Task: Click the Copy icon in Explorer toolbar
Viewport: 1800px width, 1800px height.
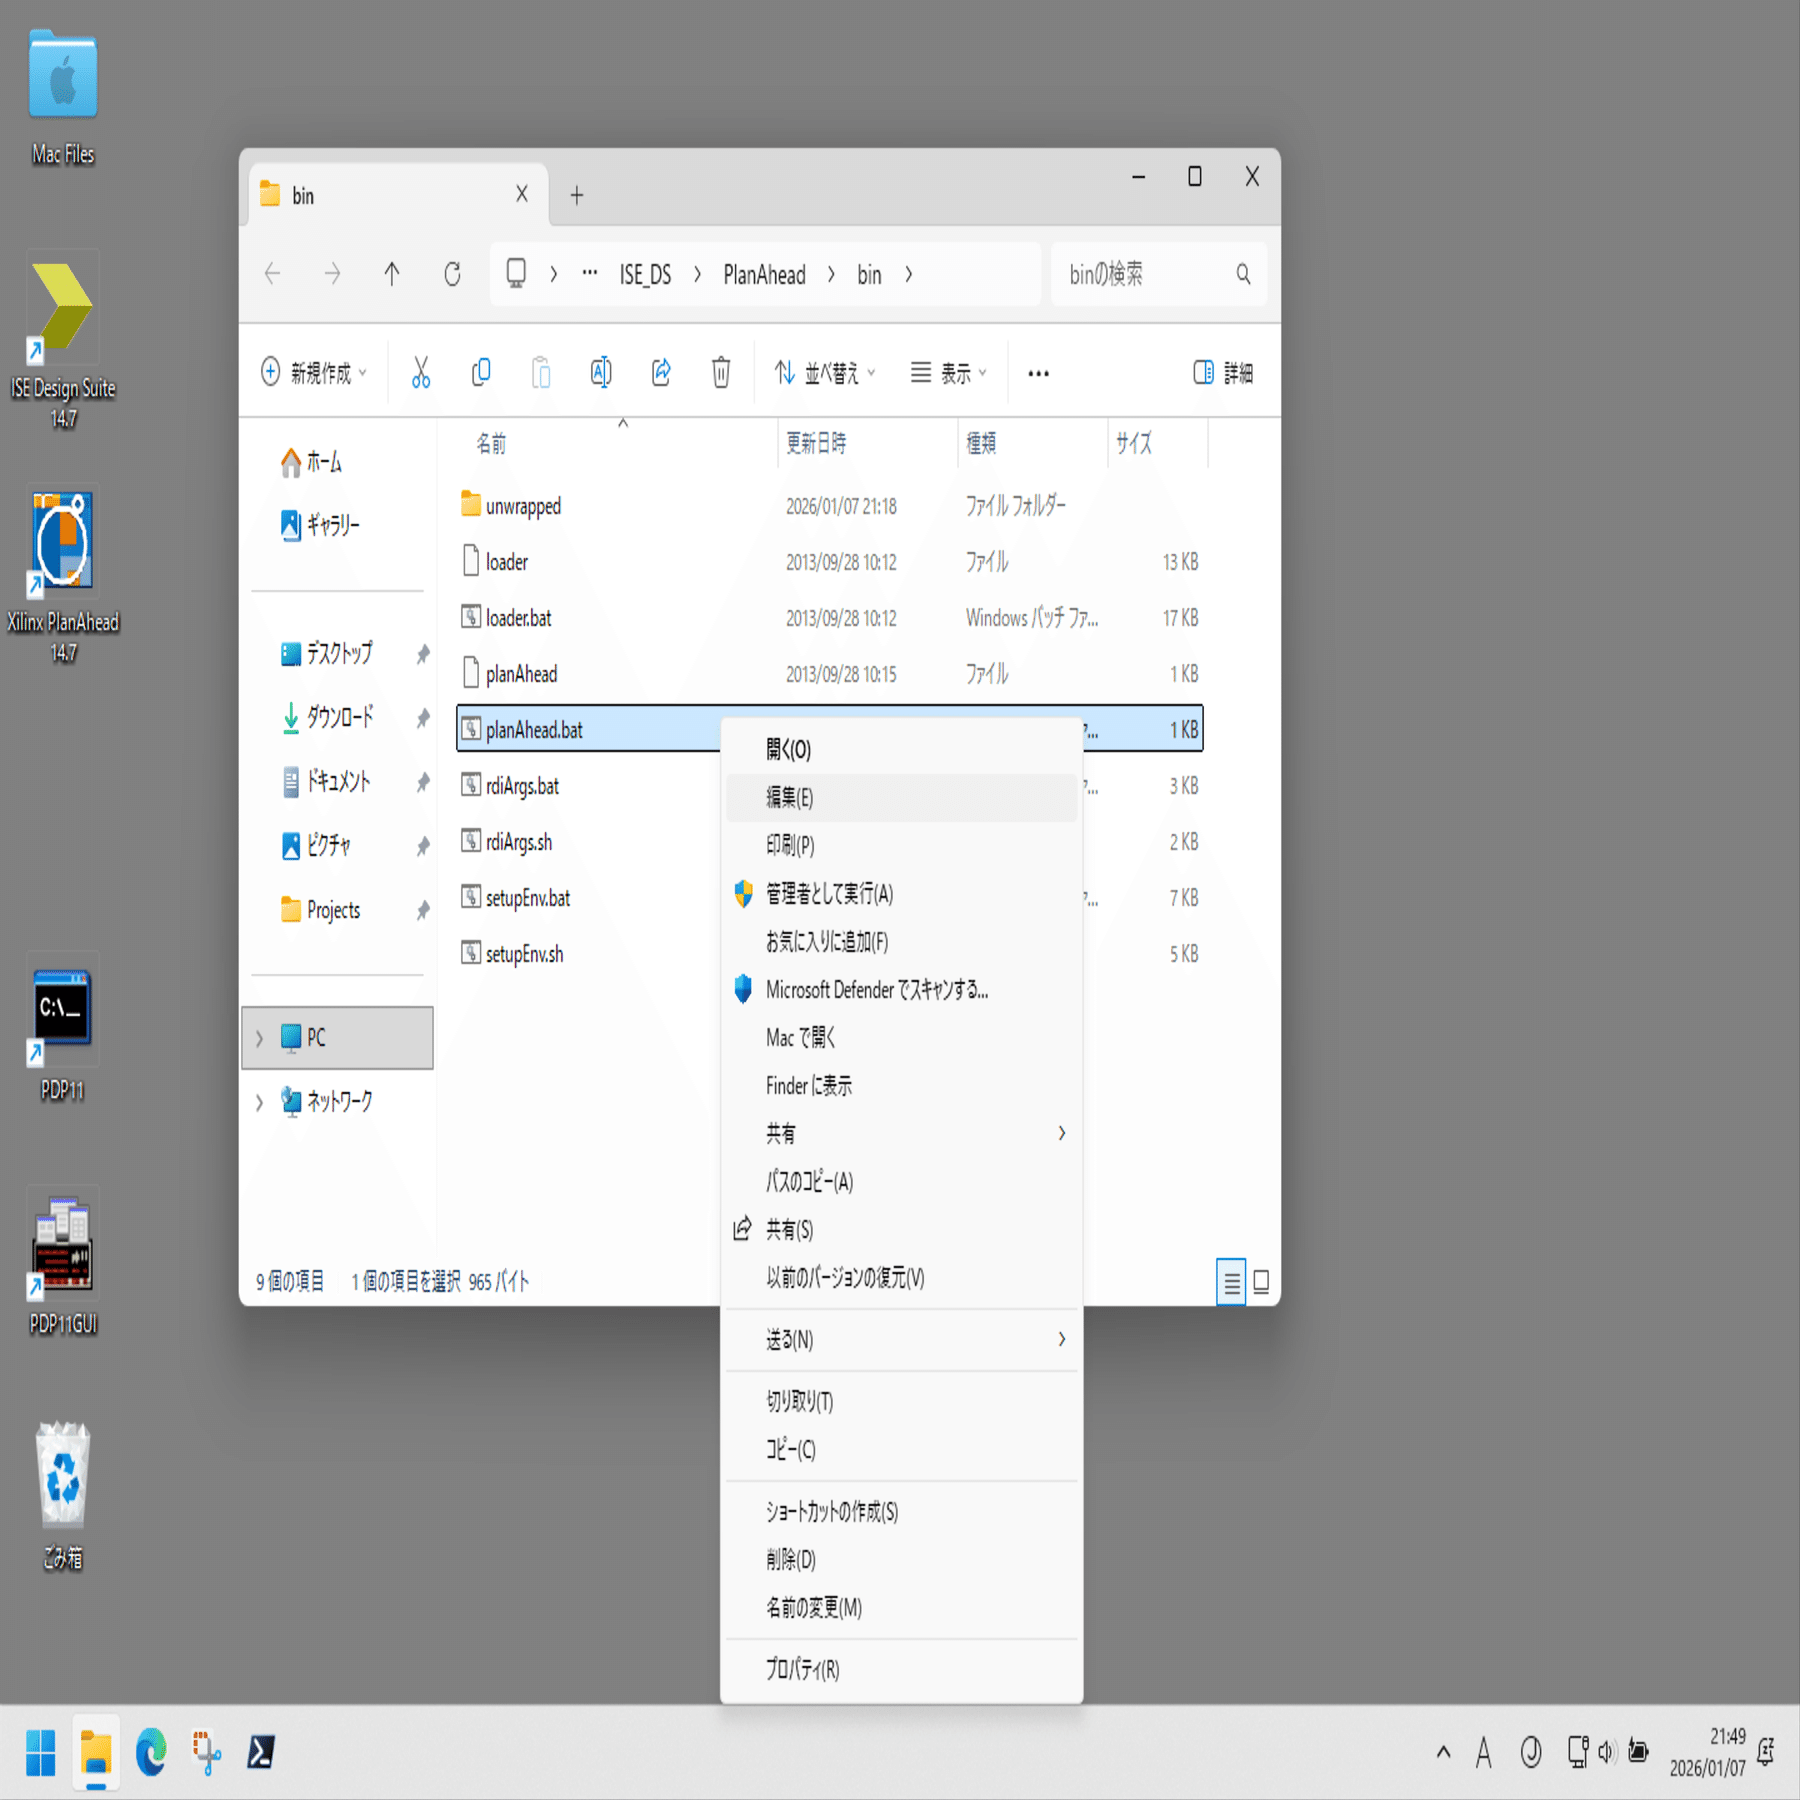Action: point(481,373)
